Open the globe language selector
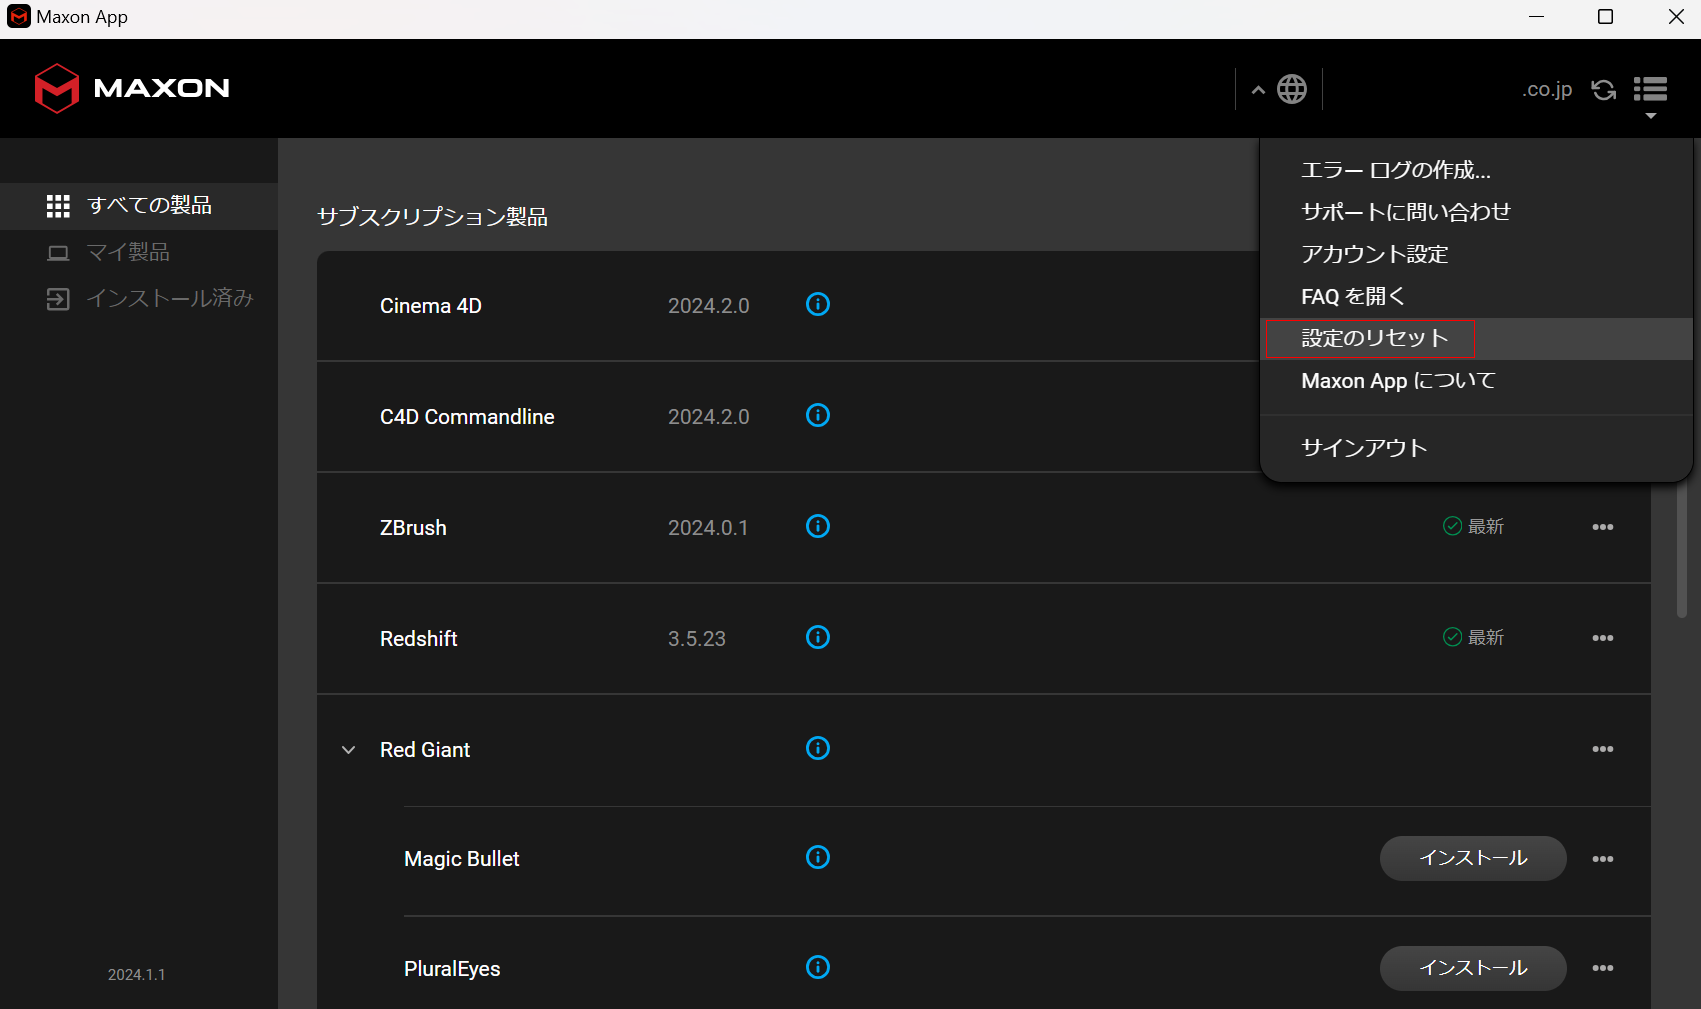Viewport: 1701px width, 1009px height. pyautogui.click(x=1292, y=89)
